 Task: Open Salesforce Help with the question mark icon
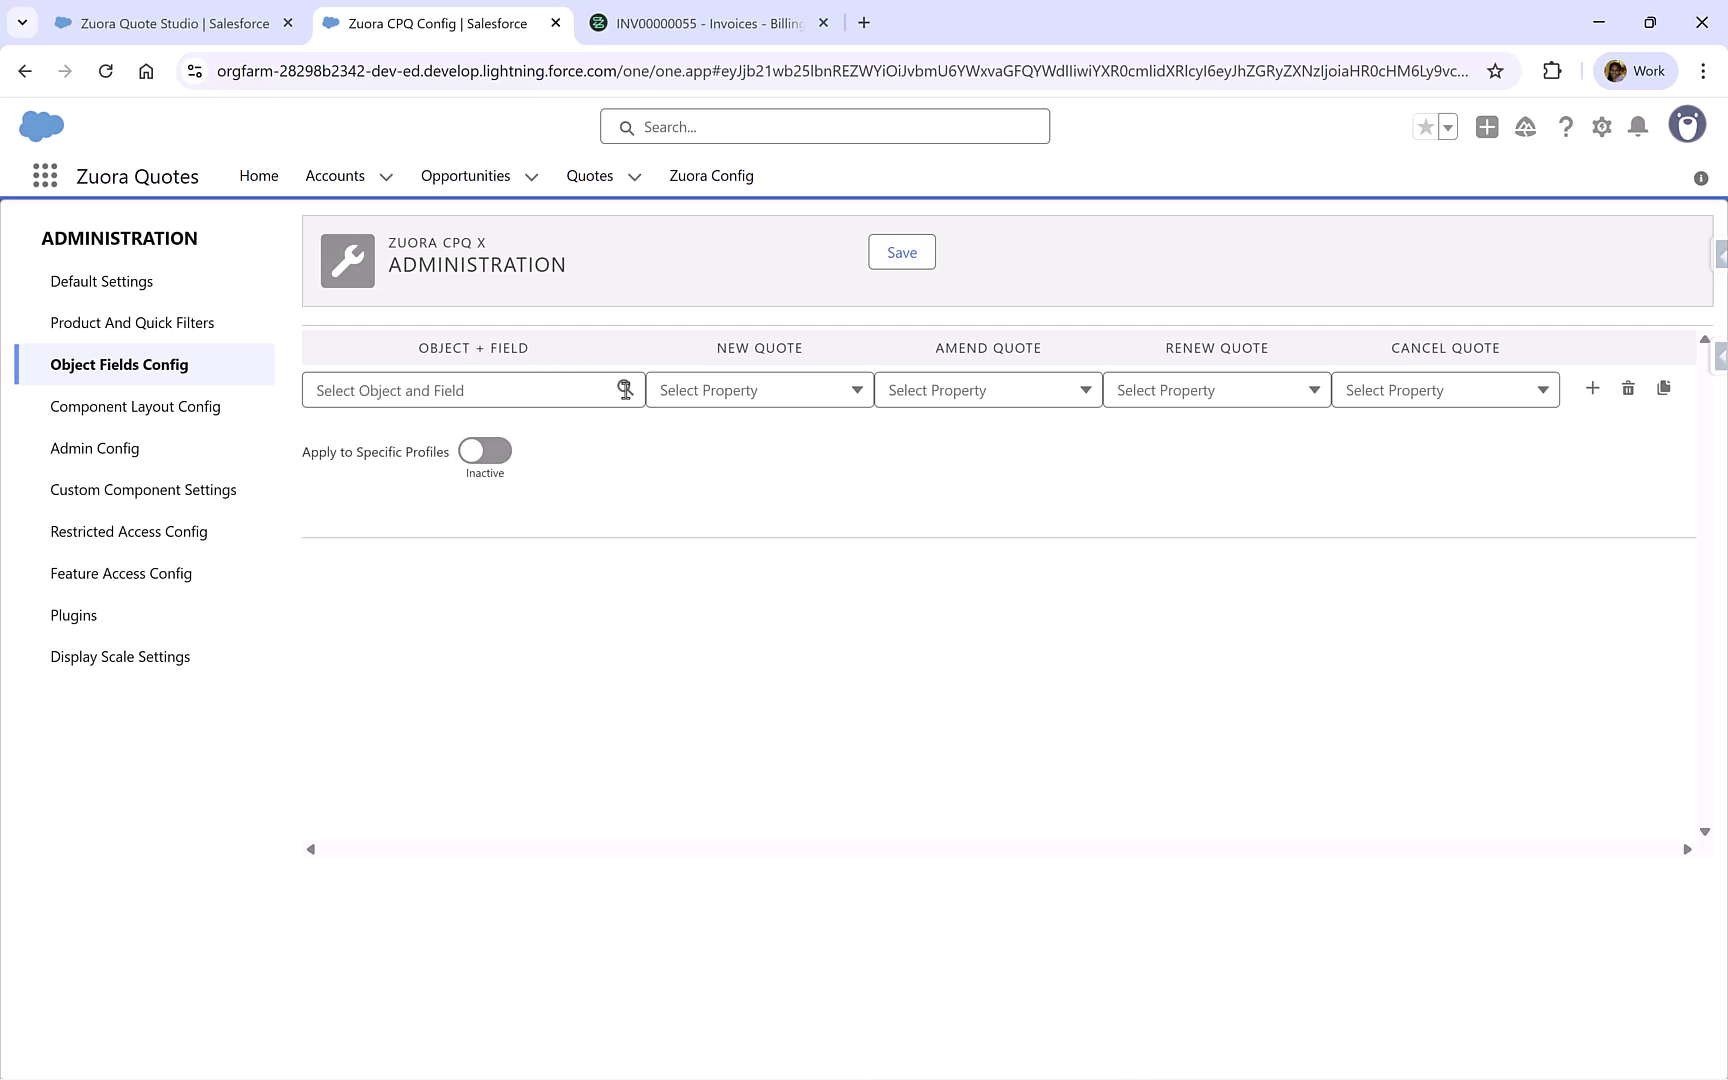coord(1566,127)
